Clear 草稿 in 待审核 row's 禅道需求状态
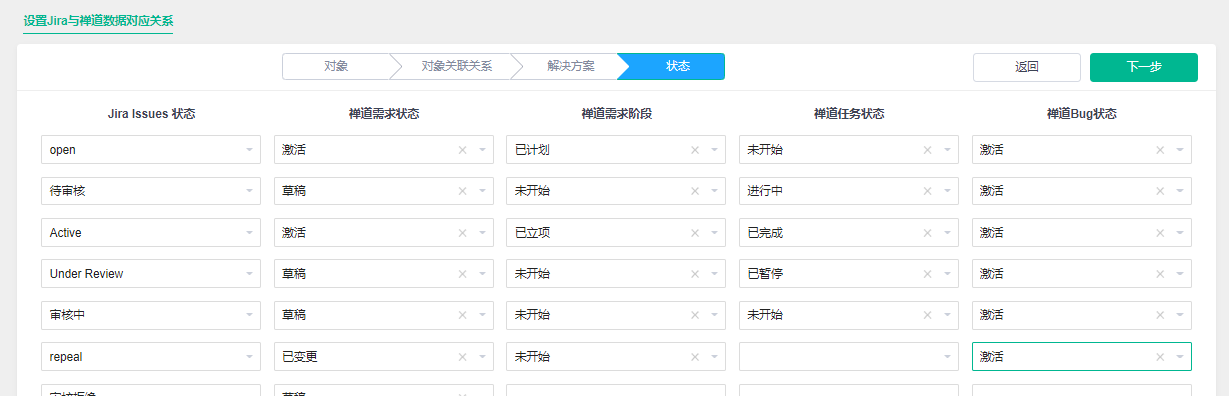 (x=462, y=191)
